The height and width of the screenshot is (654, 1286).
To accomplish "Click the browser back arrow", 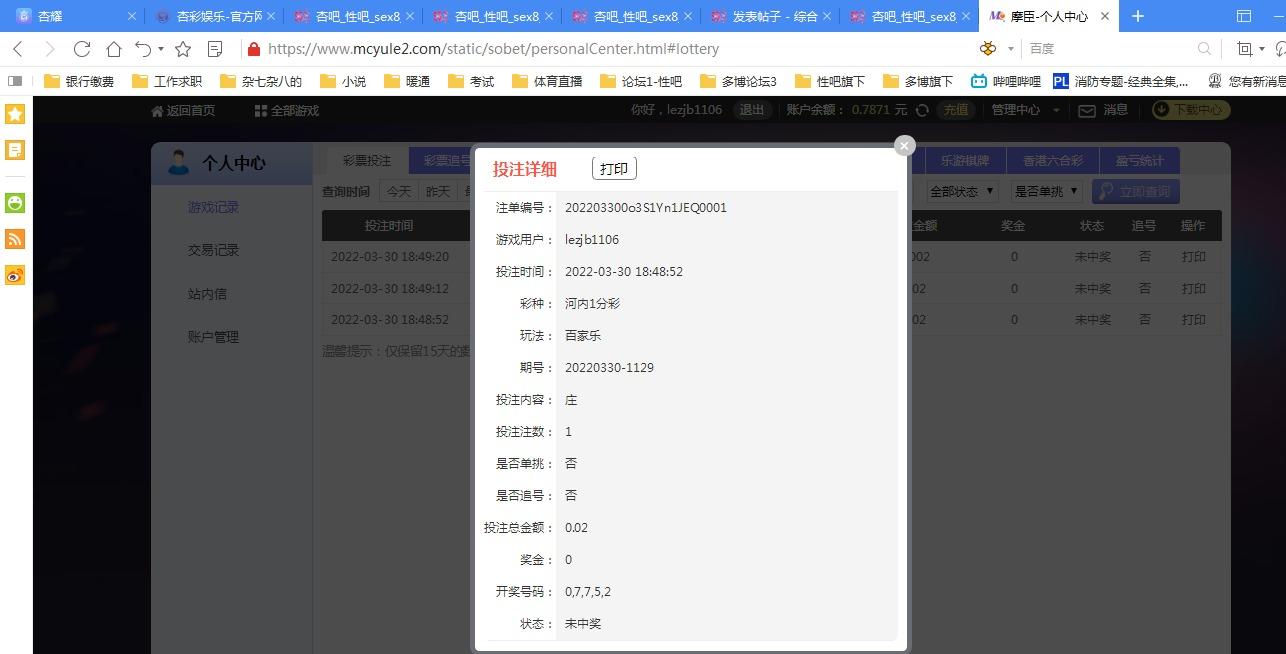I will (18, 49).
